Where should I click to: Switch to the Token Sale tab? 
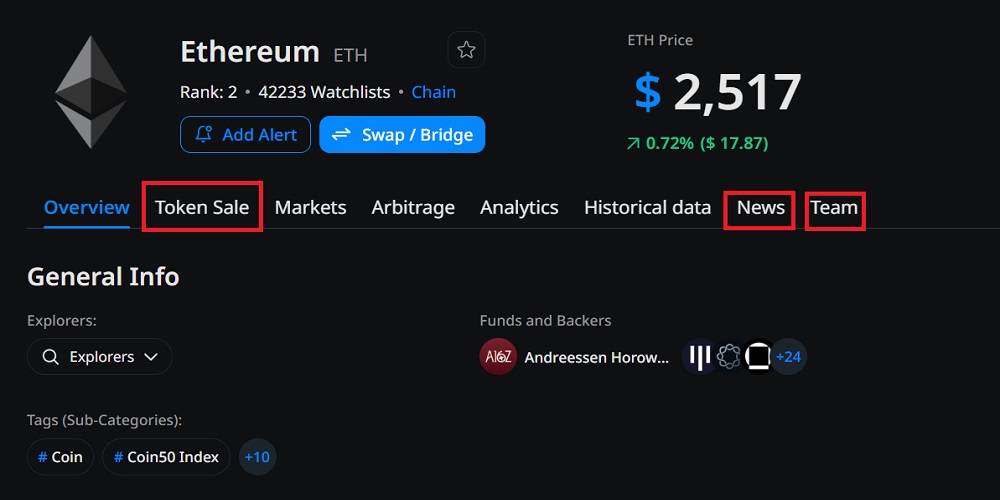tap(202, 208)
